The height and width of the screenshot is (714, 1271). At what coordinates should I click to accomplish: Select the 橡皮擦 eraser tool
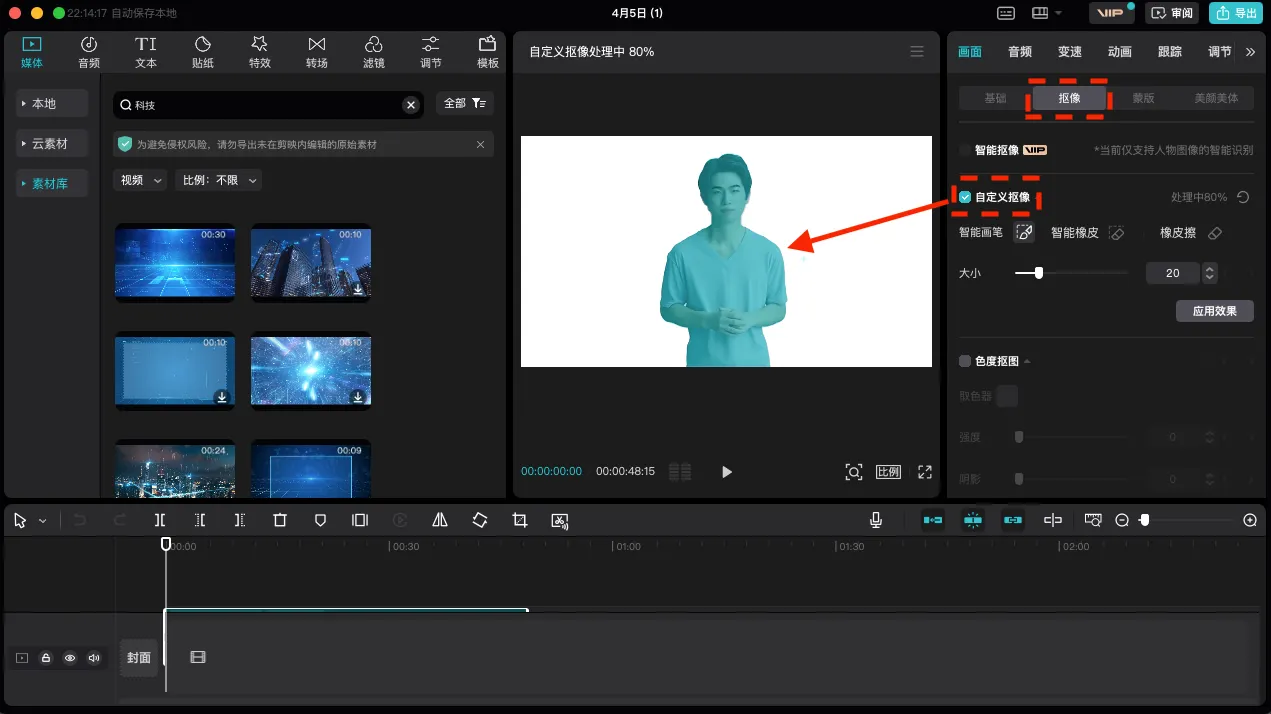pyautogui.click(x=1215, y=232)
